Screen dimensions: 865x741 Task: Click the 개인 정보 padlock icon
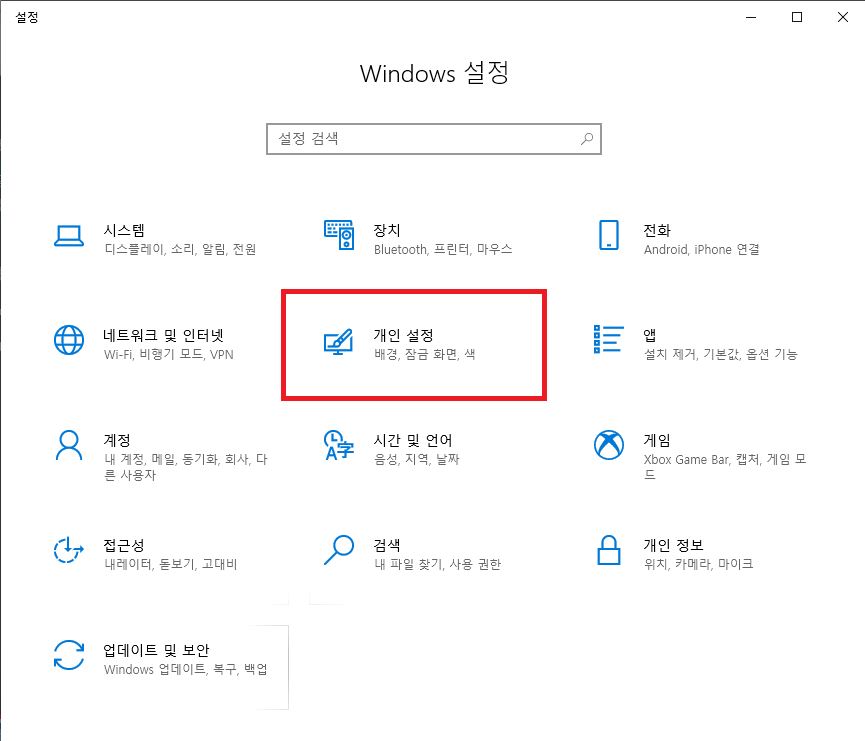(x=608, y=550)
